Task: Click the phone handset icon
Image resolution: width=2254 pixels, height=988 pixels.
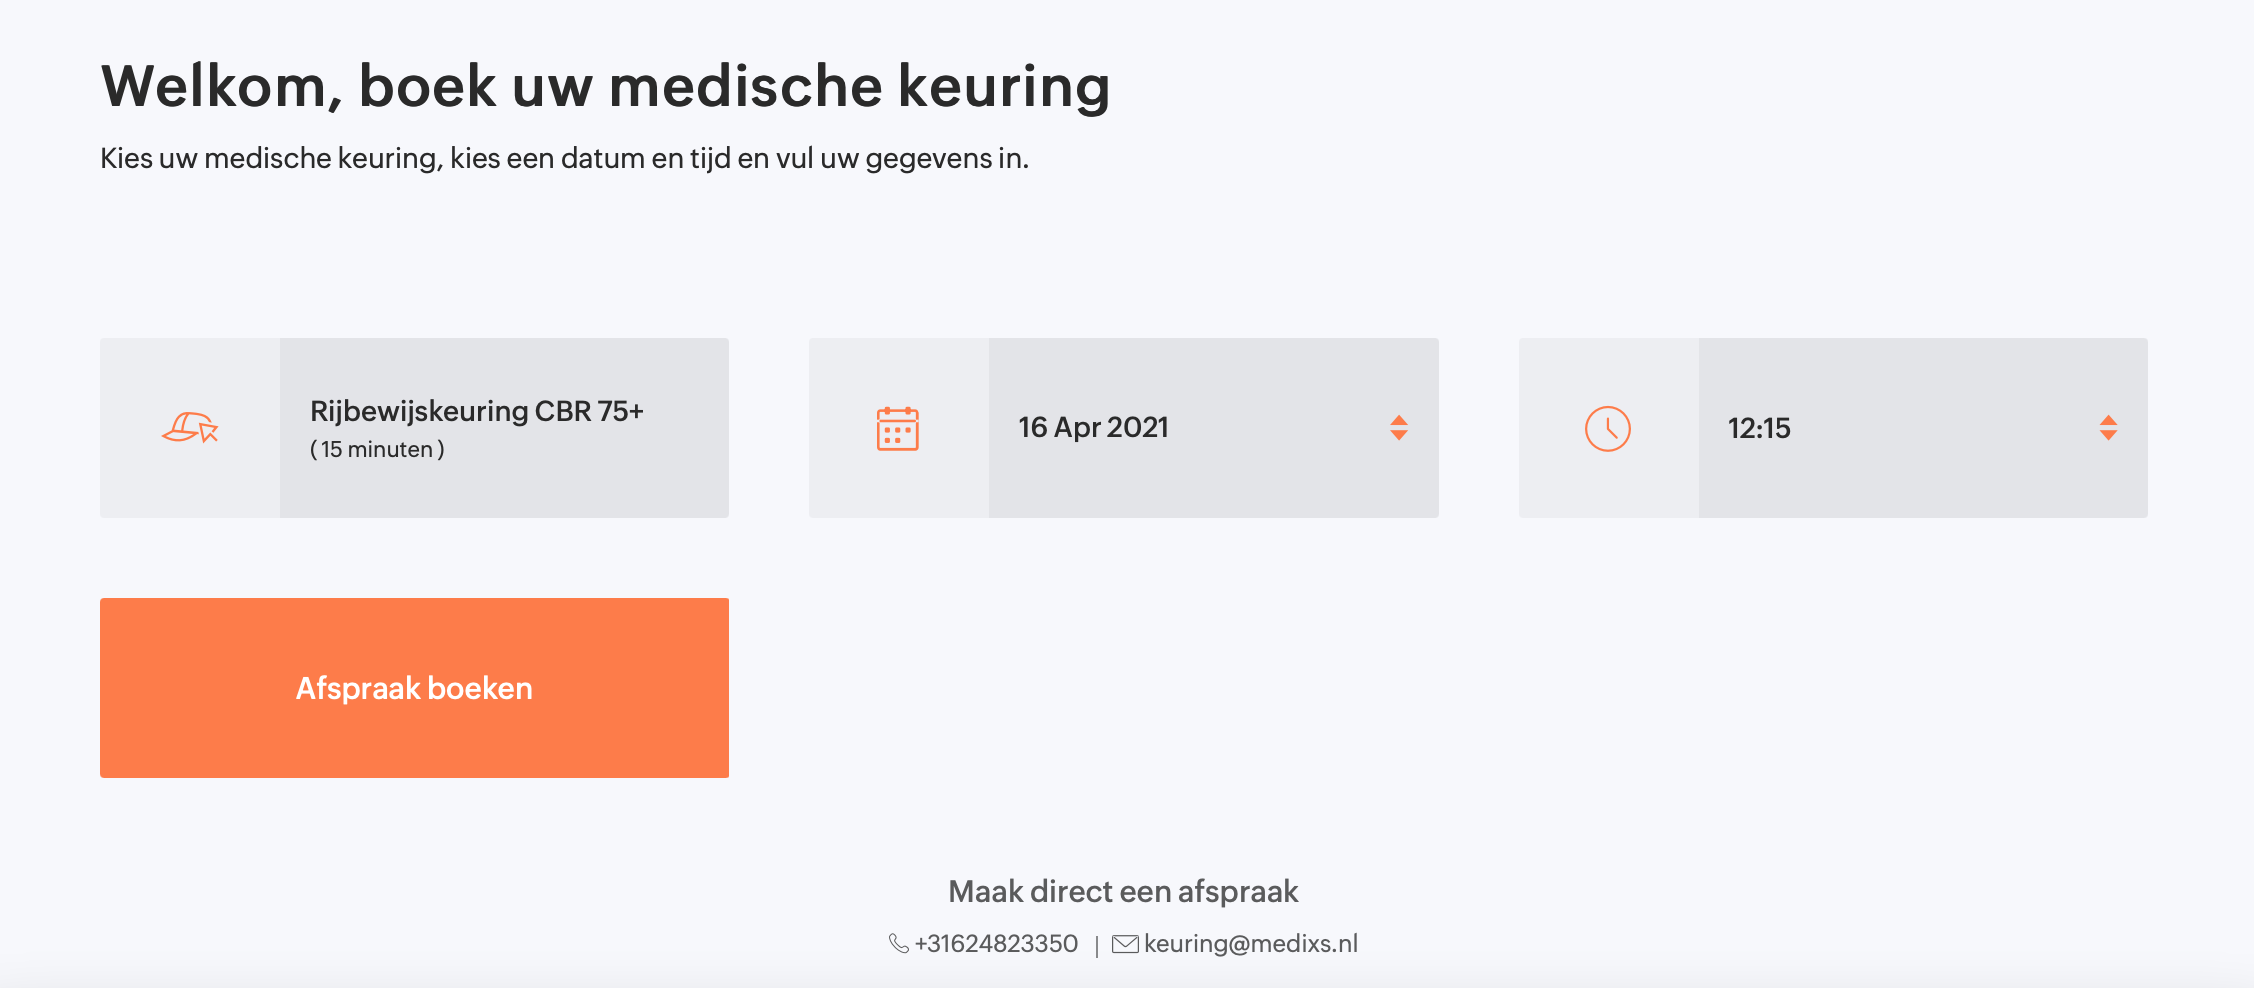Action: pyautogui.click(x=898, y=943)
